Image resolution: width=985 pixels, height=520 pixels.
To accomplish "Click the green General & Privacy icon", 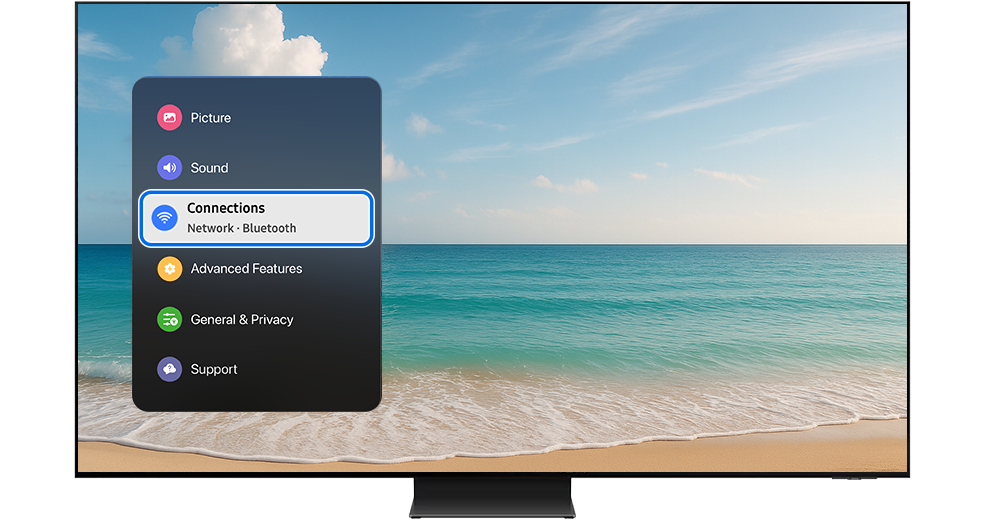I will (x=170, y=319).
